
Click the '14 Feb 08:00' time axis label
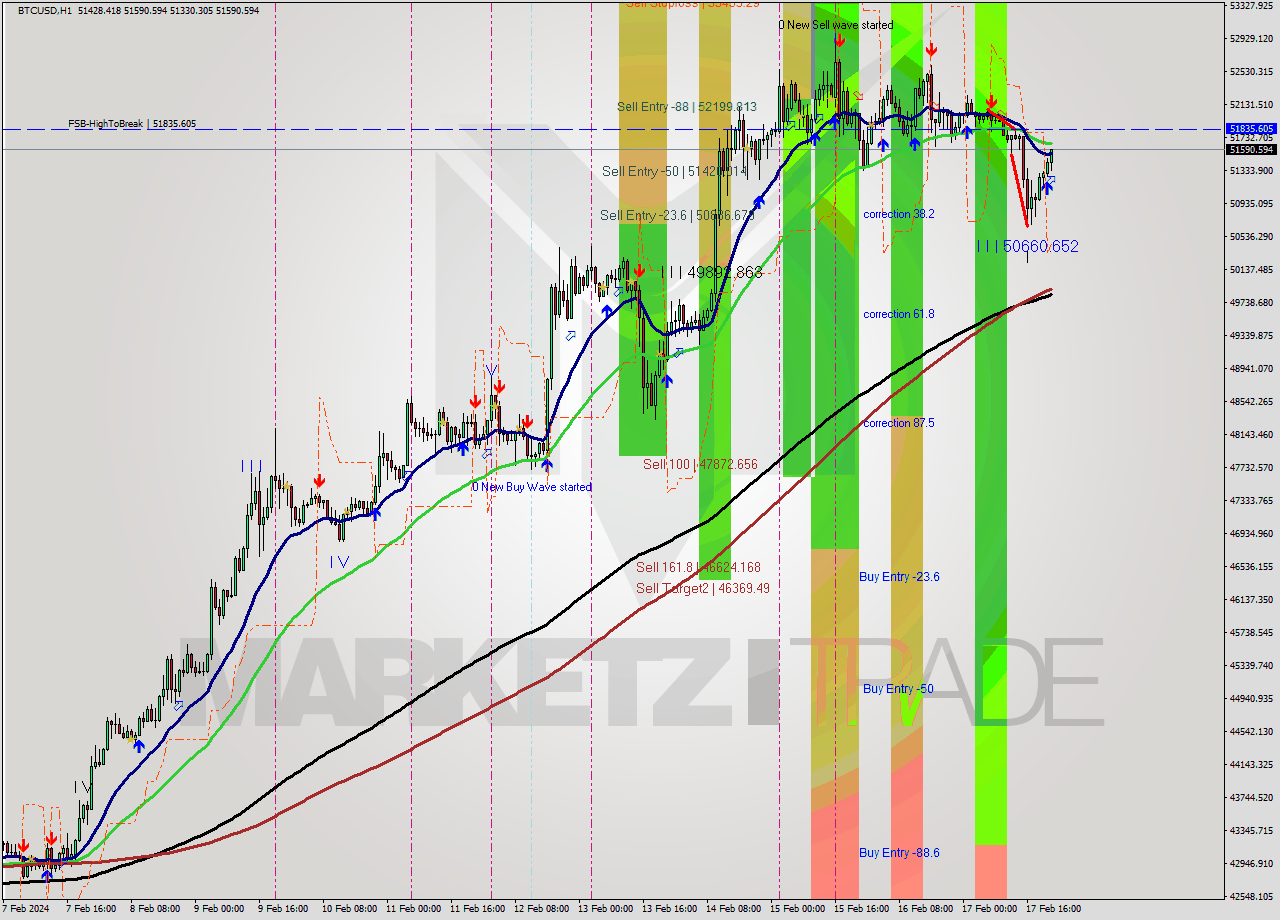[733, 910]
